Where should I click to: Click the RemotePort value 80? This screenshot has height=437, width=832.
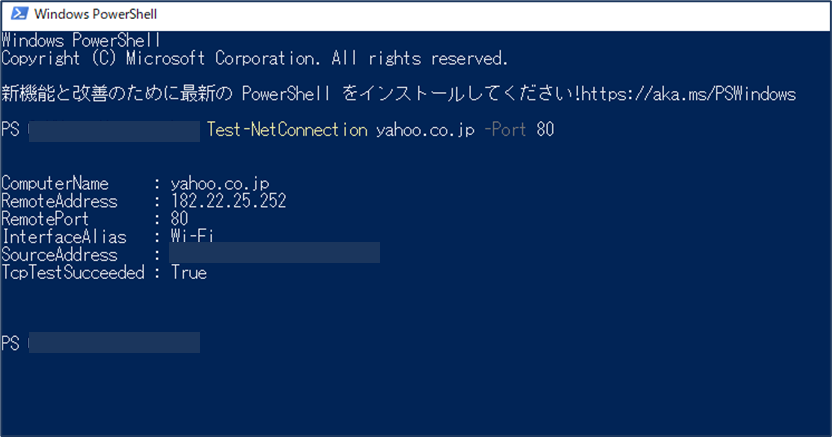(179, 218)
